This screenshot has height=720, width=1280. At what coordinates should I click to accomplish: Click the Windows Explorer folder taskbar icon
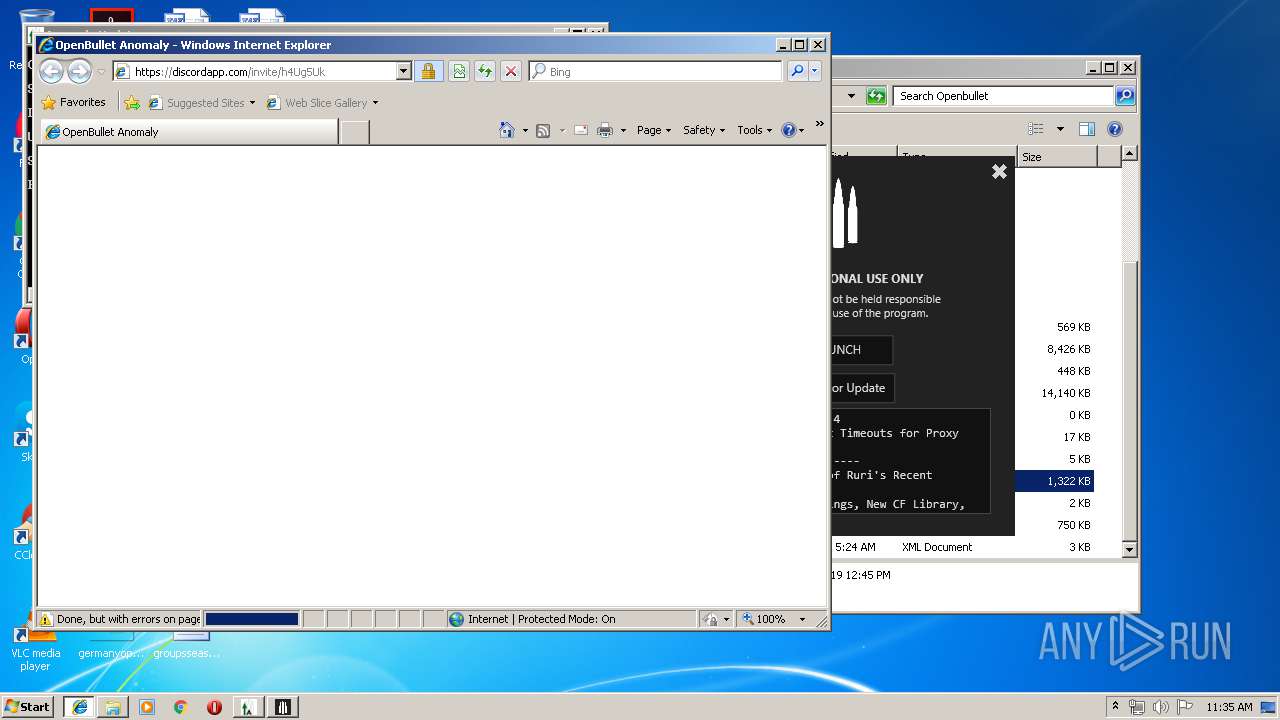point(113,707)
